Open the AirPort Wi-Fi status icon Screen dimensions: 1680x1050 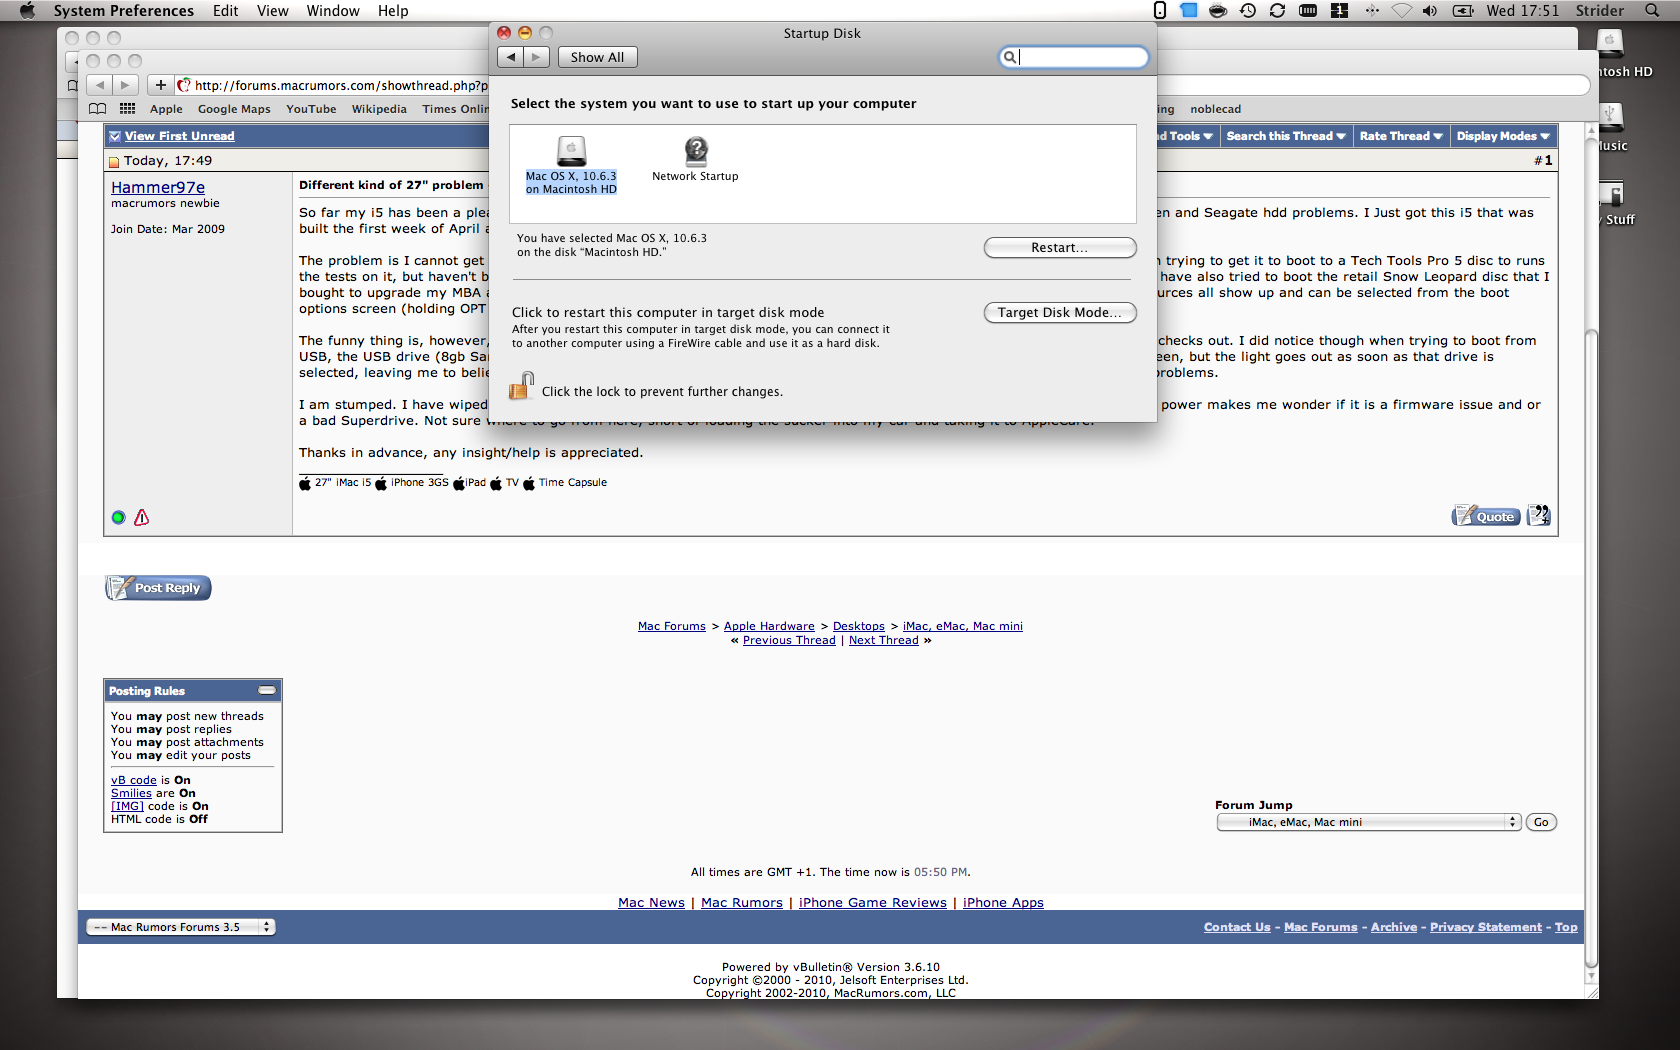click(x=1402, y=11)
